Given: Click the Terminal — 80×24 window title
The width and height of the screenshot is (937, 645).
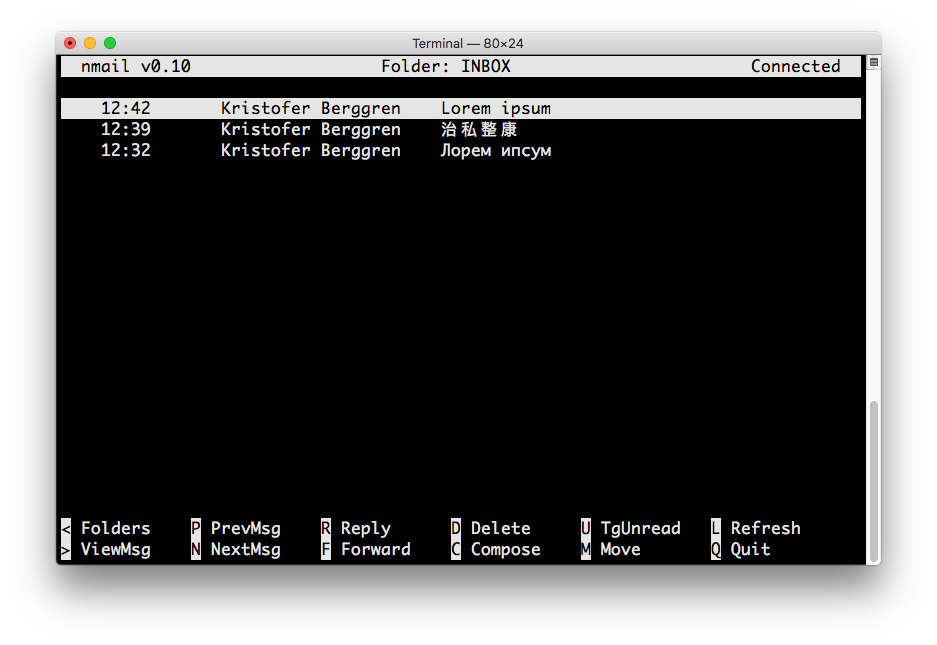Looking at the screenshot, I should [x=468, y=43].
